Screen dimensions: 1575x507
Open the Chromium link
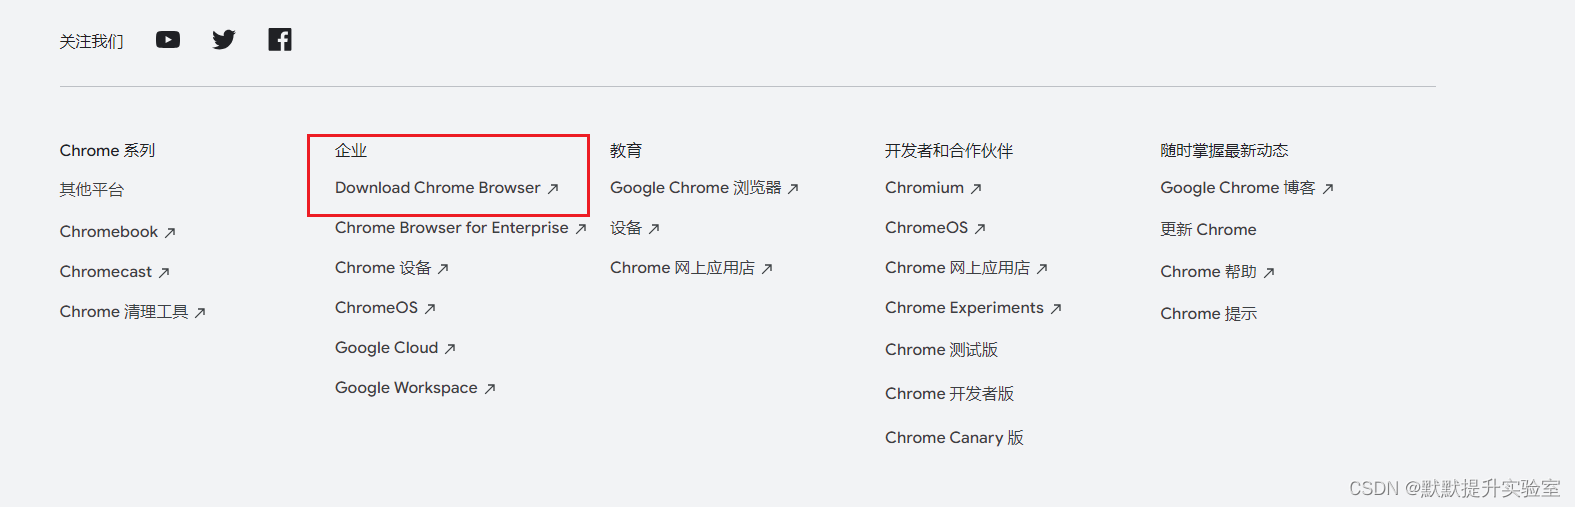(x=934, y=188)
